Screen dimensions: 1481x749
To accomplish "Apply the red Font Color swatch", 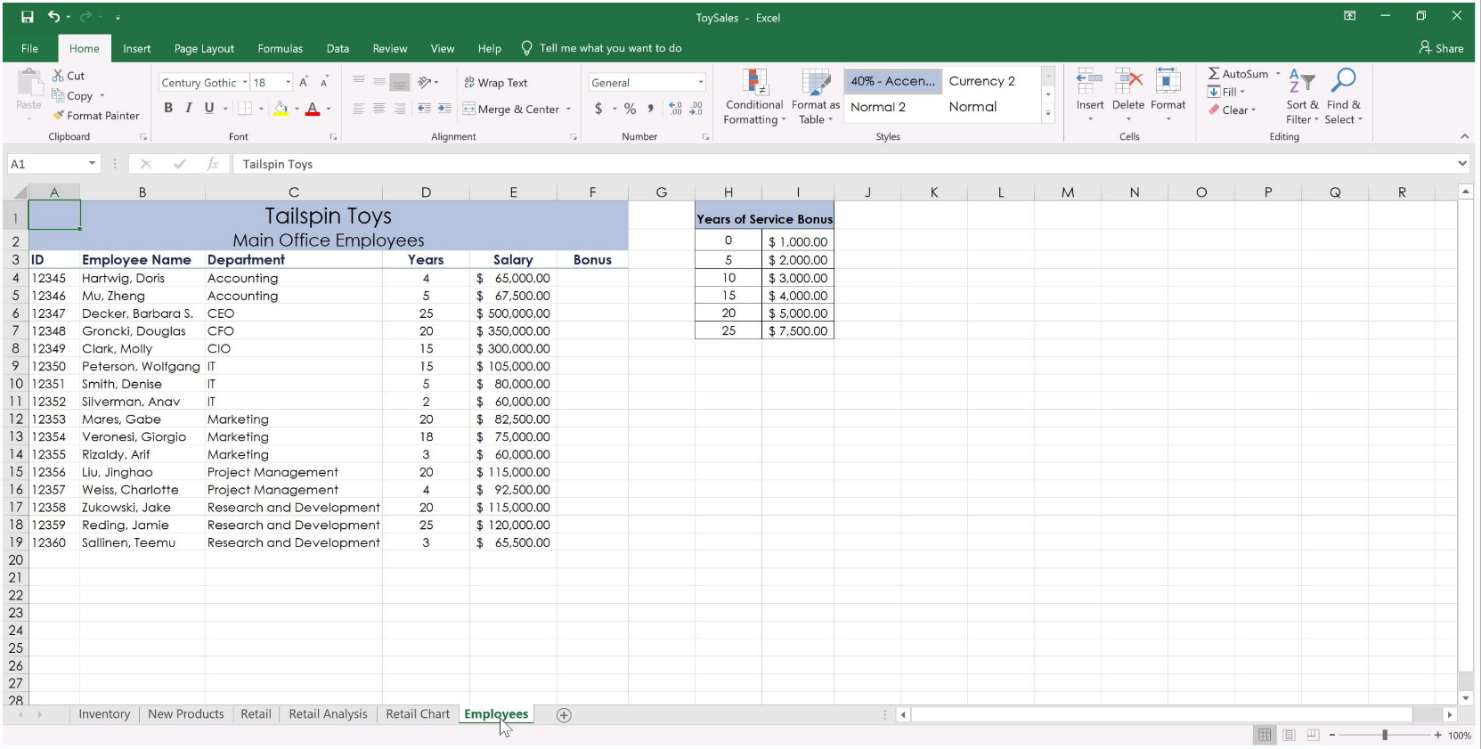I will [313, 109].
